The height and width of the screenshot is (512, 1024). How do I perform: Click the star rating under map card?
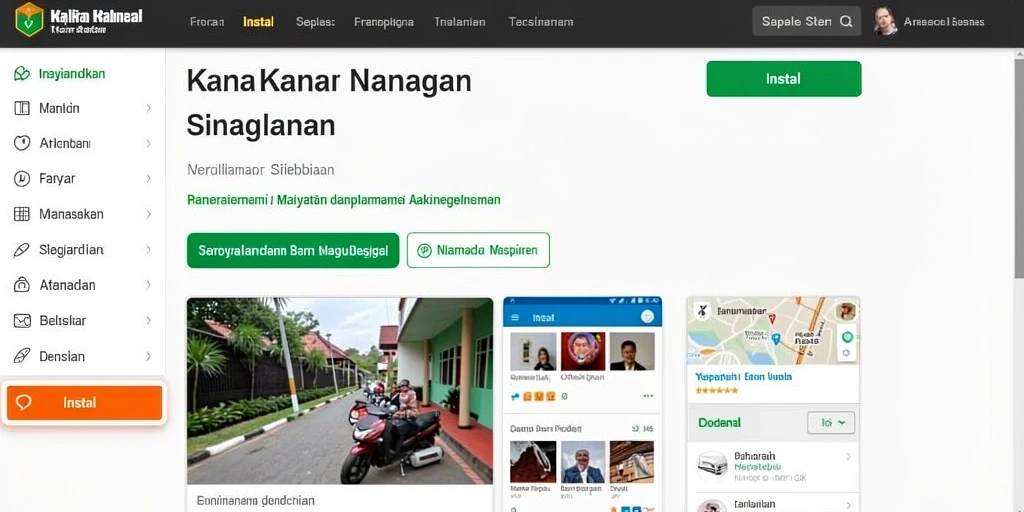pyautogui.click(x=716, y=391)
